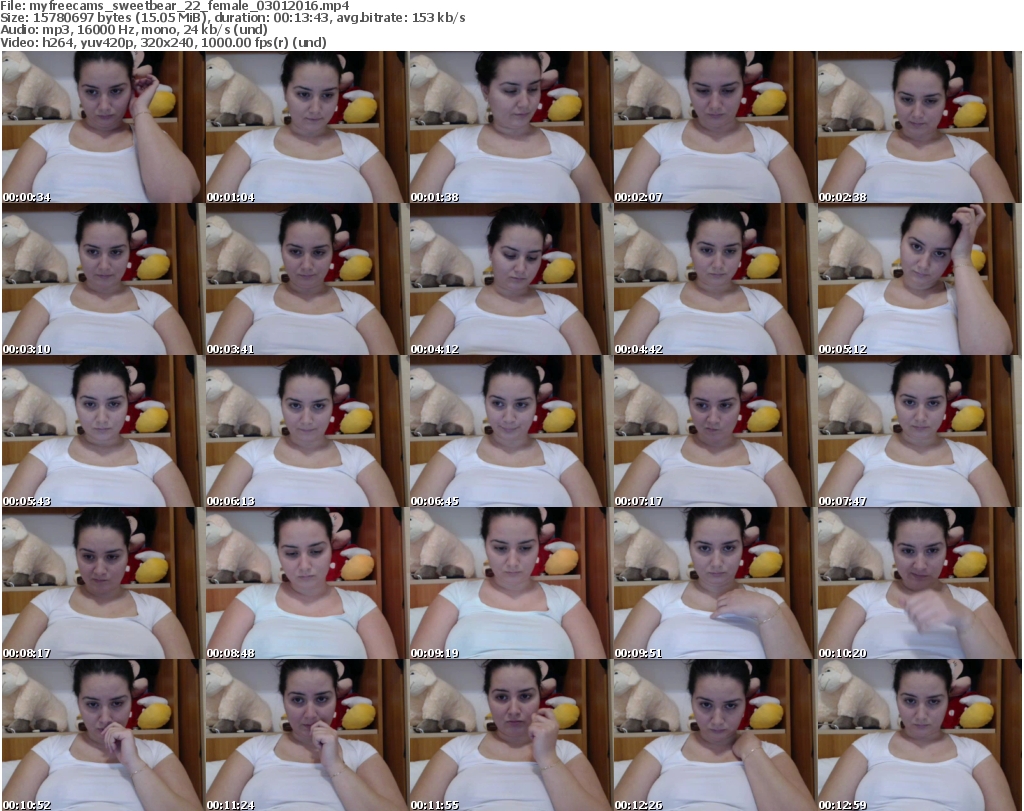Pick the frame at 00:07:17
This screenshot has height=811, width=1024.
tap(714, 432)
